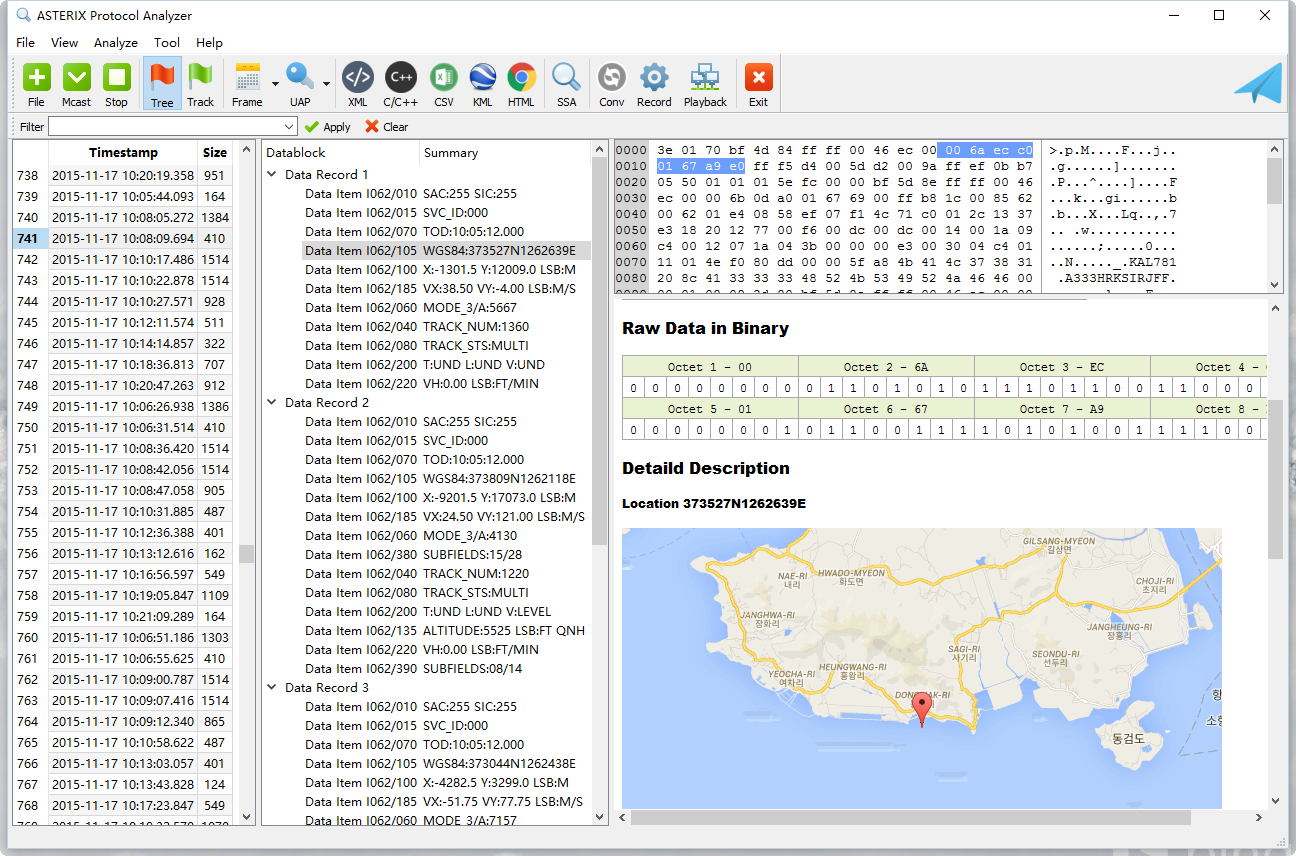
Task: Click the data tree vertical scrollbar
Action: [x=600, y=350]
